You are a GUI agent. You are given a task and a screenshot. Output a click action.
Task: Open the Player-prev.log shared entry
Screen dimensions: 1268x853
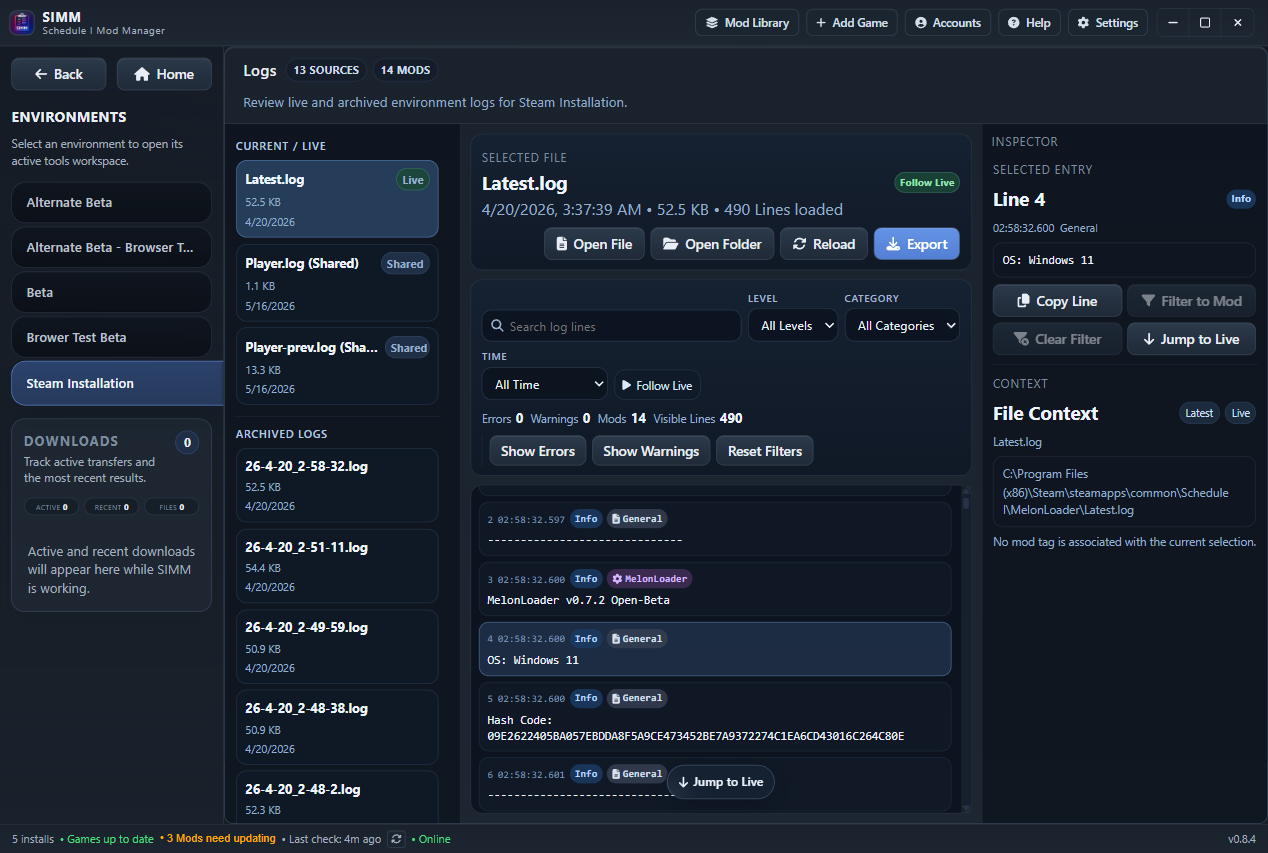(x=337, y=366)
